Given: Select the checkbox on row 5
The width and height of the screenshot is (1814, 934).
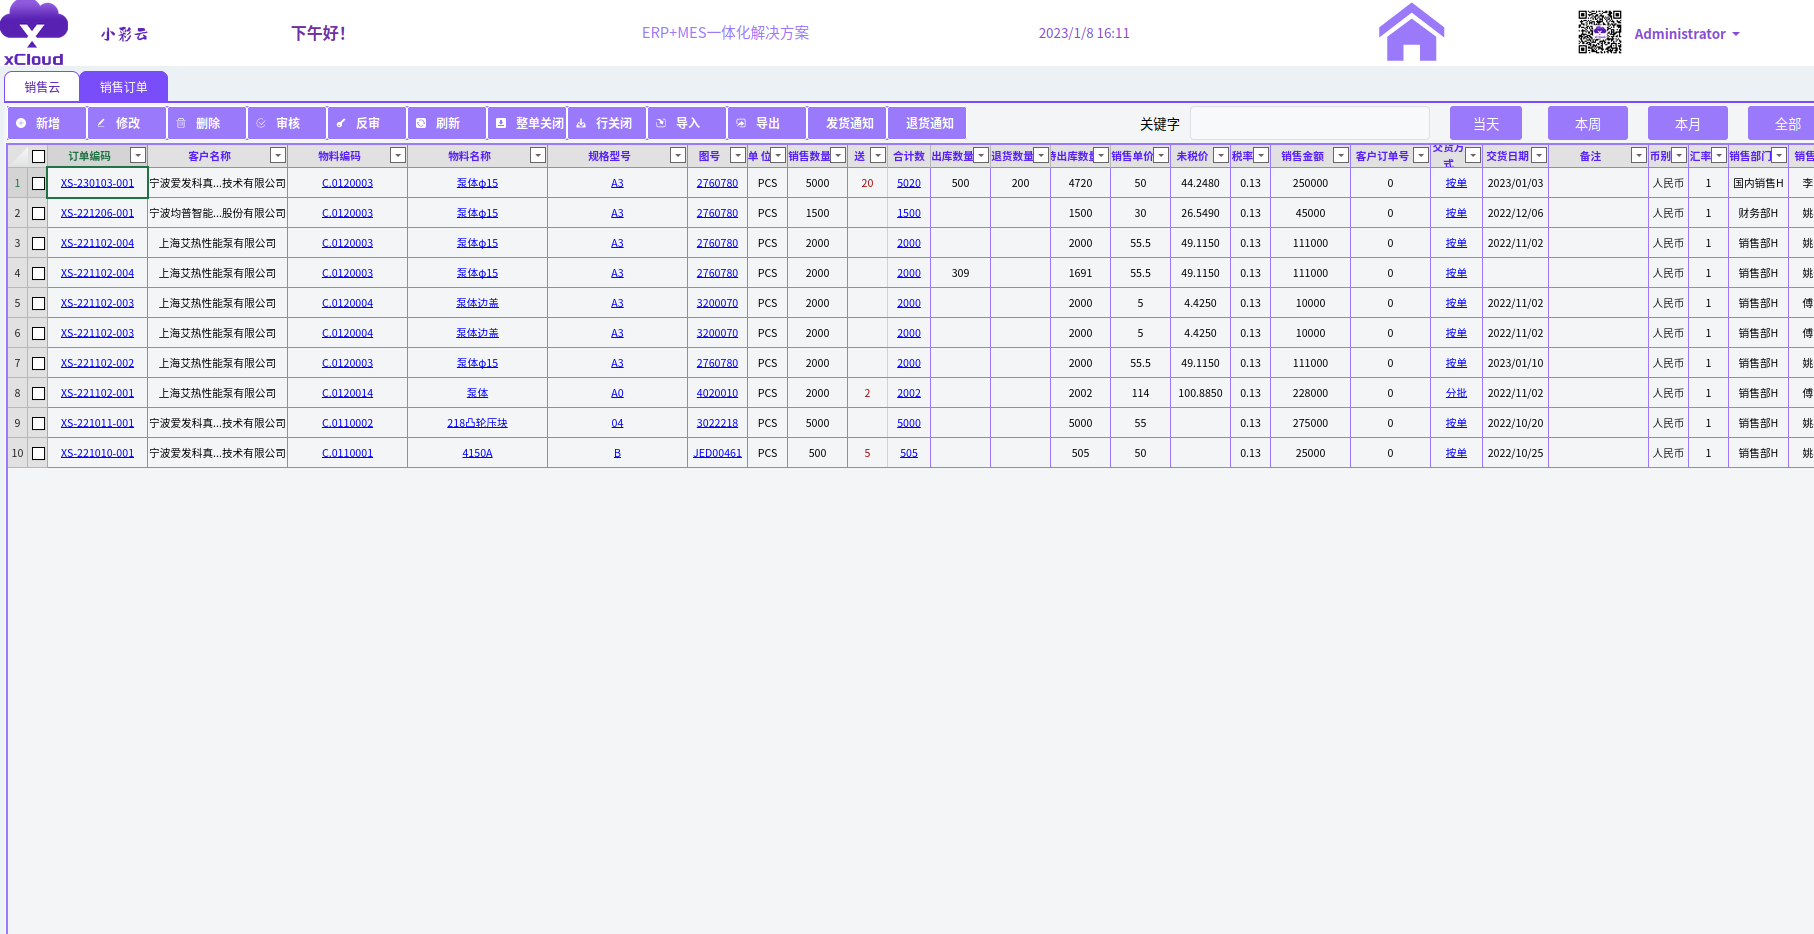Looking at the screenshot, I should click(x=38, y=303).
